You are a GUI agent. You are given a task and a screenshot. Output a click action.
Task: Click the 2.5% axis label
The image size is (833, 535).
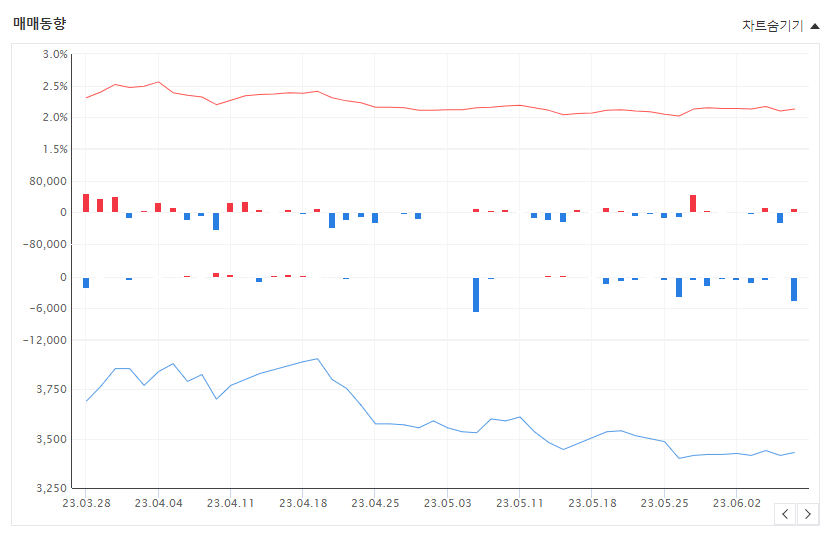coord(55,86)
